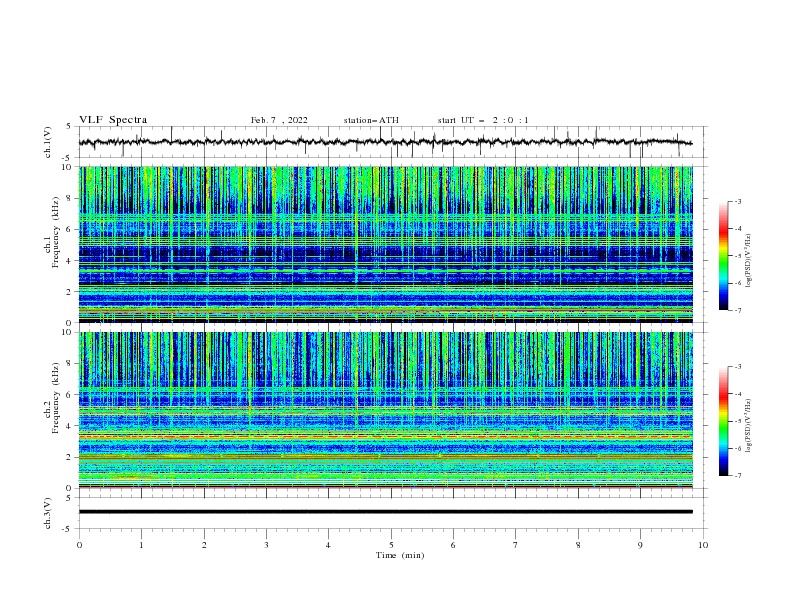Click time axis tick label "1"
The height and width of the screenshot is (612, 792).
tap(141, 545)
